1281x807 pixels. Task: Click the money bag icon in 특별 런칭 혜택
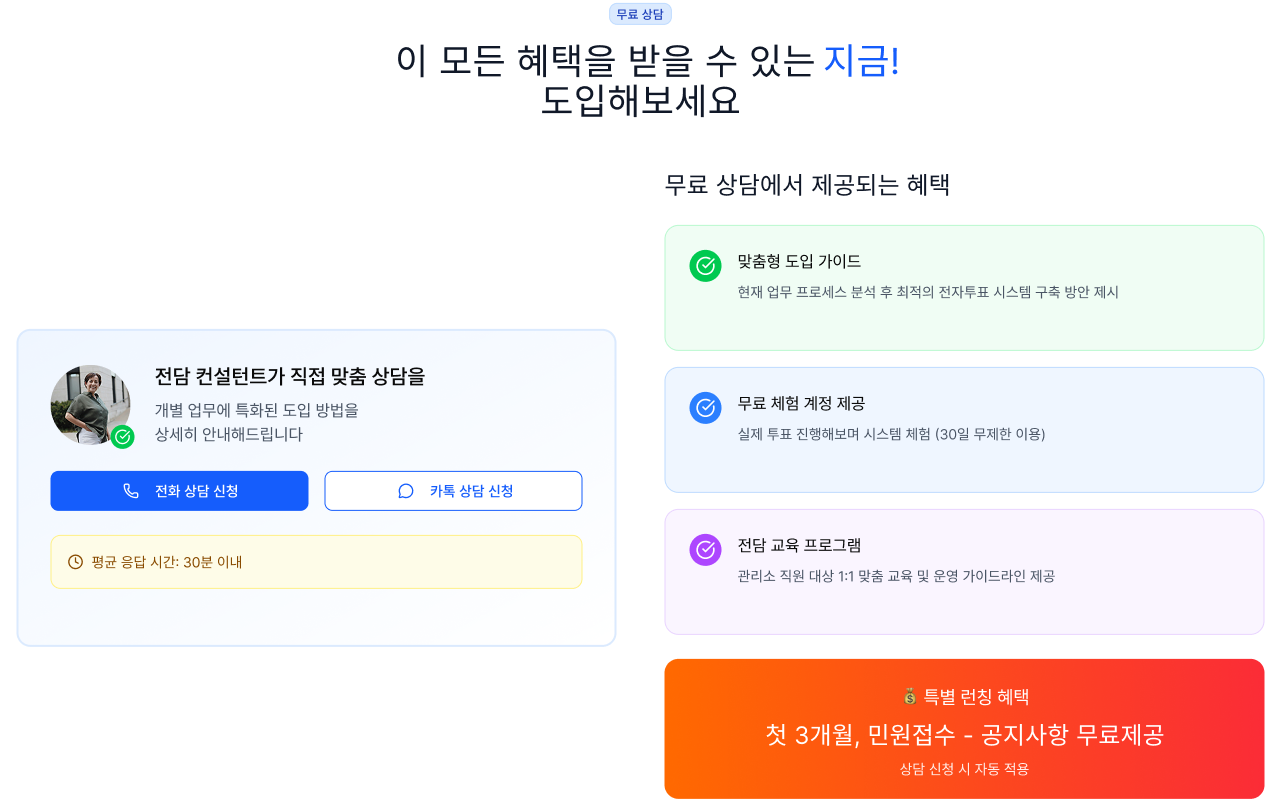pos(909,697)
